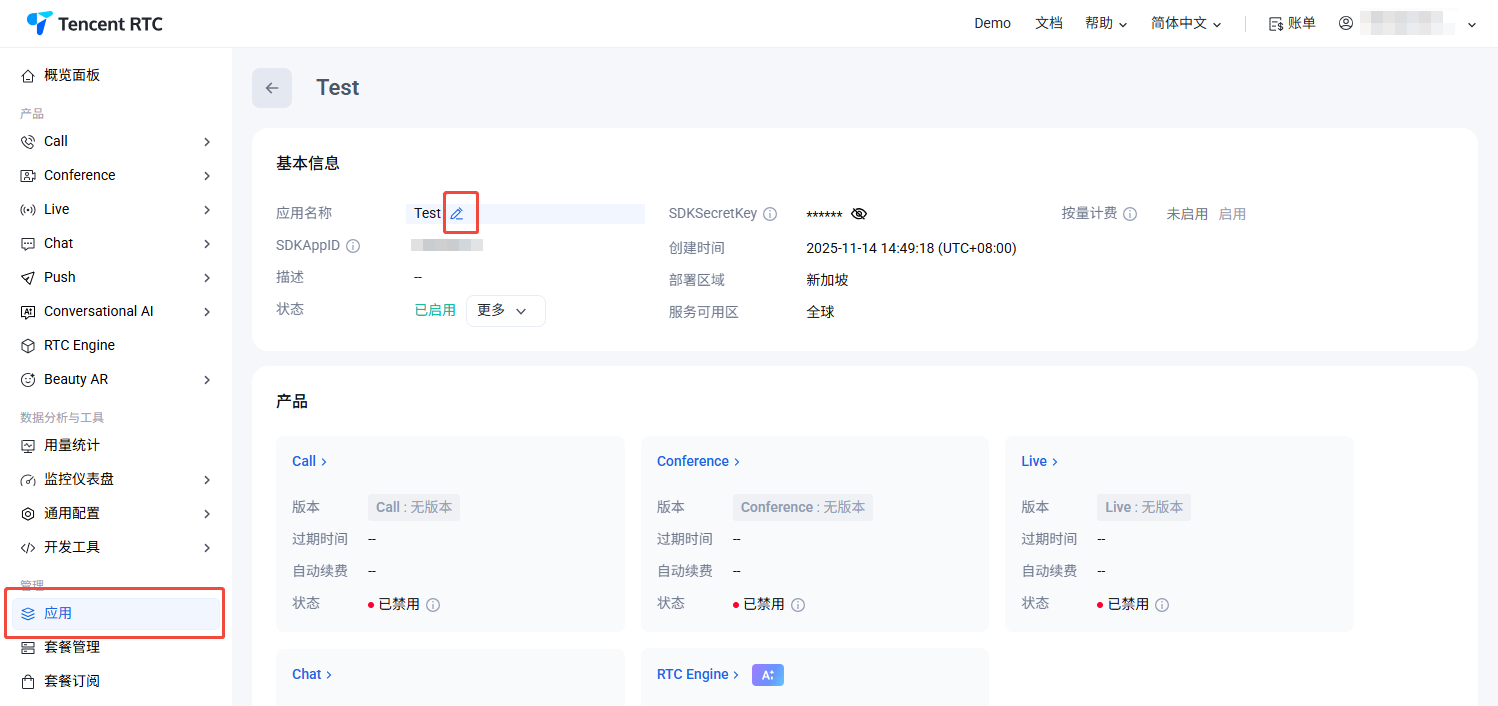Viewport: 1498px width, 706px height.
Task: Reveal SDKSecretKey with the eye icon
Action: [x=859, y=213]
